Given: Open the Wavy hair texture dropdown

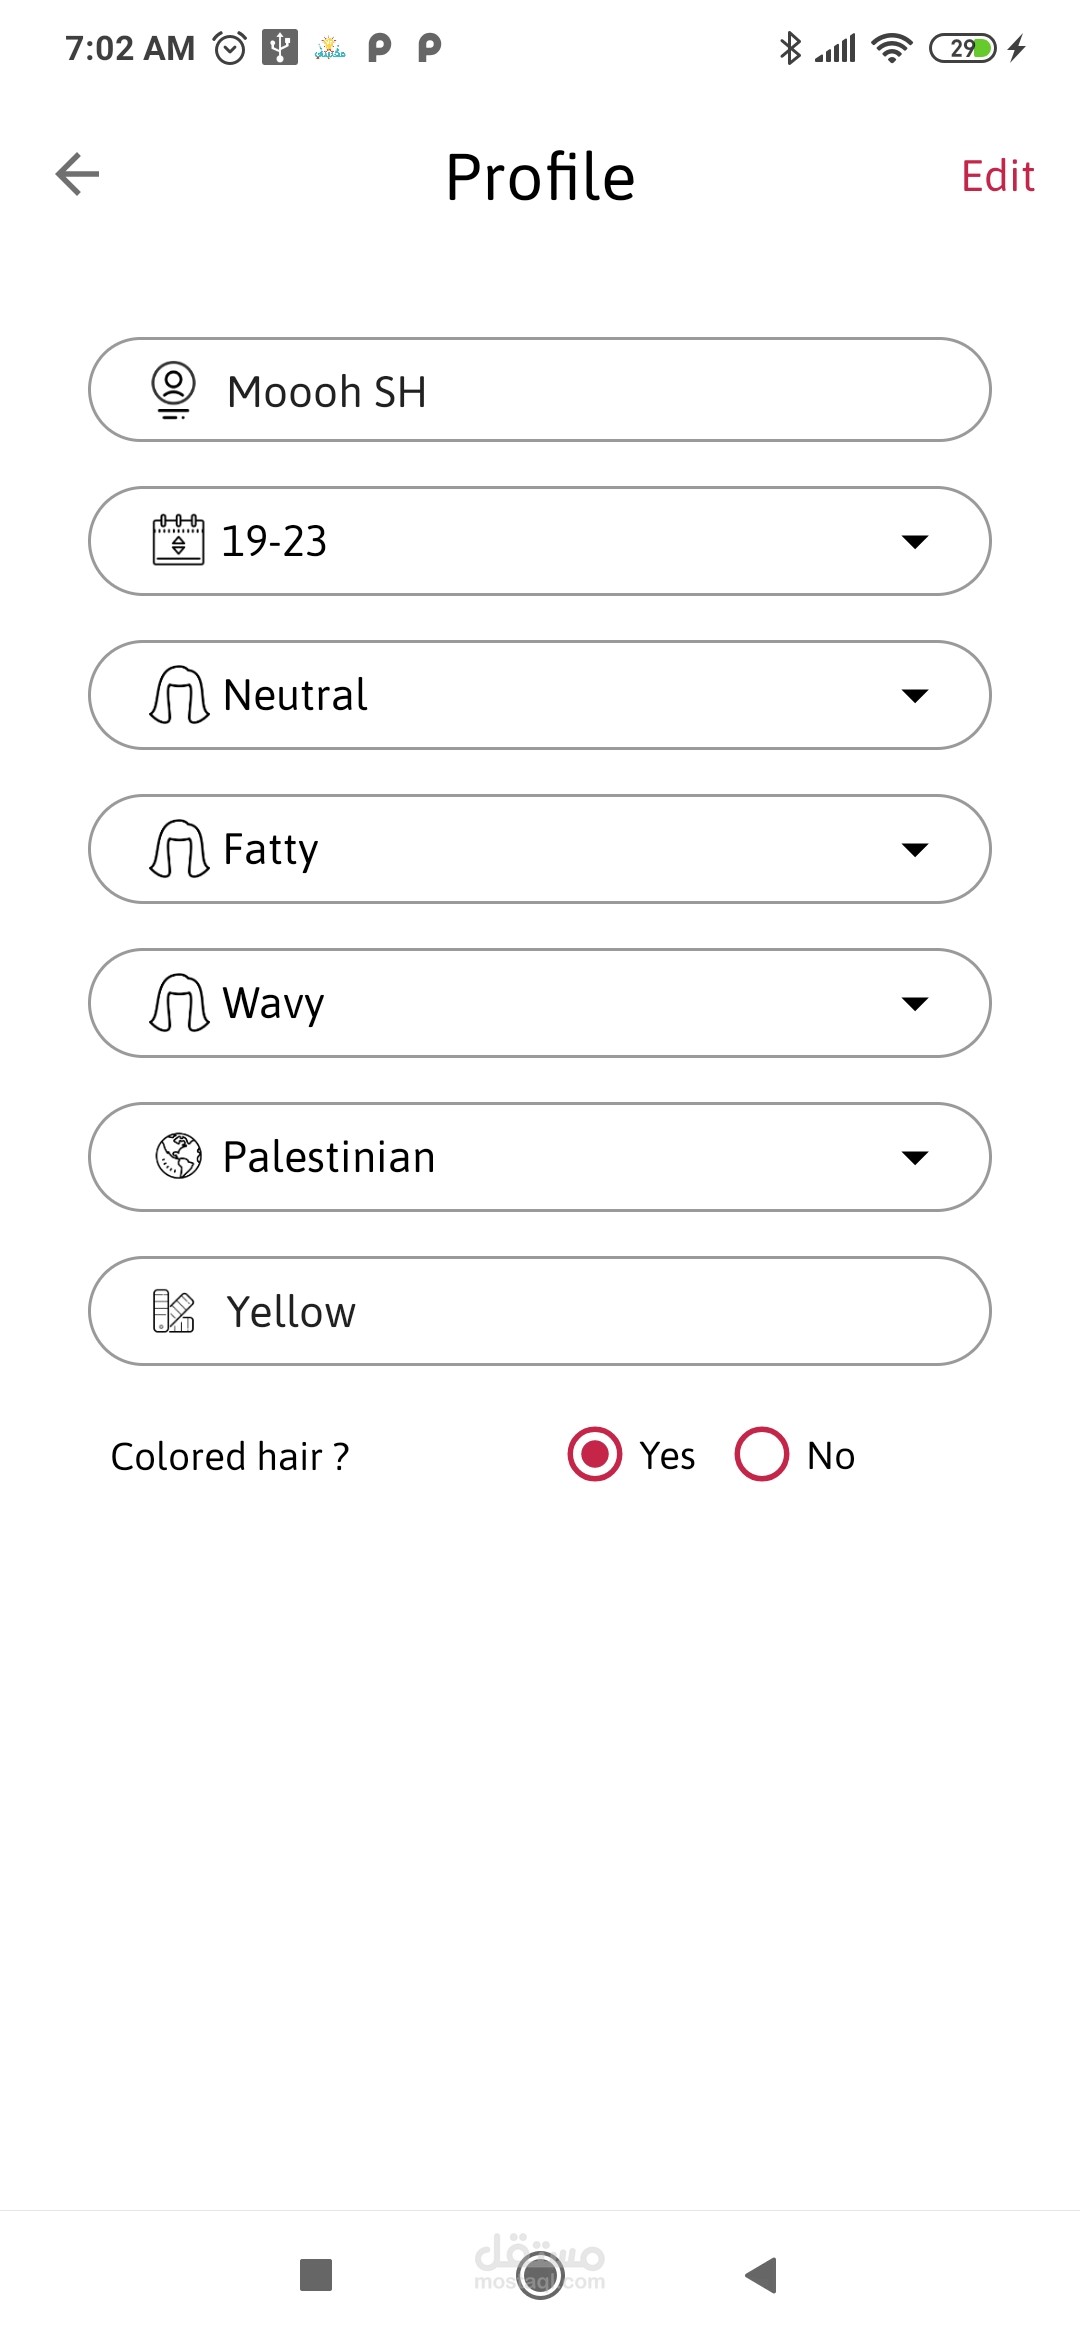Looking at the screenshot, I should (914, 1004).
